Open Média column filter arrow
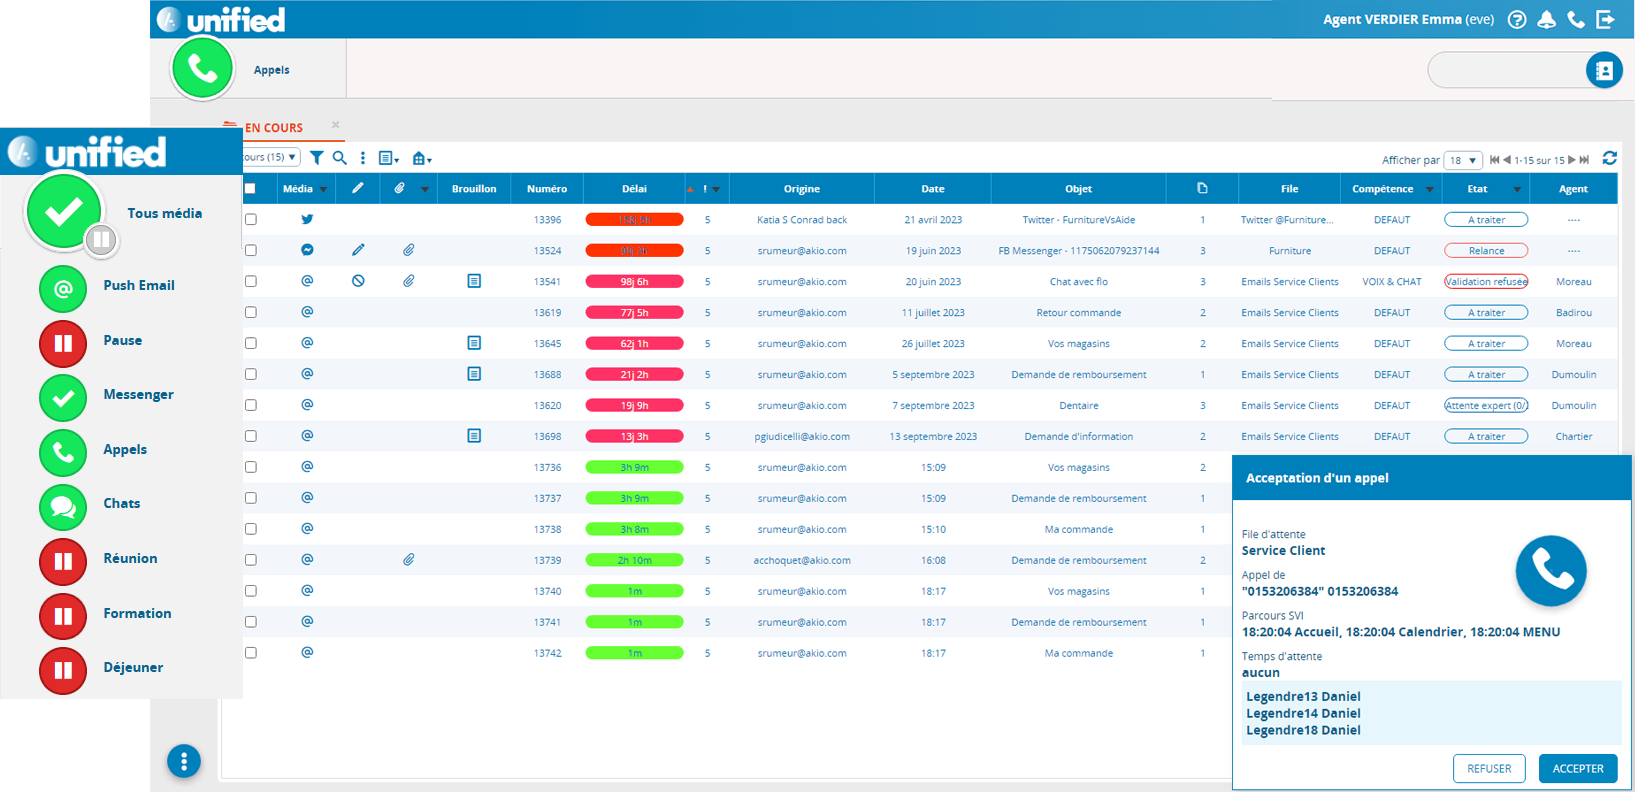Viewport: 1635px width, 792px height. click(323, 190)
